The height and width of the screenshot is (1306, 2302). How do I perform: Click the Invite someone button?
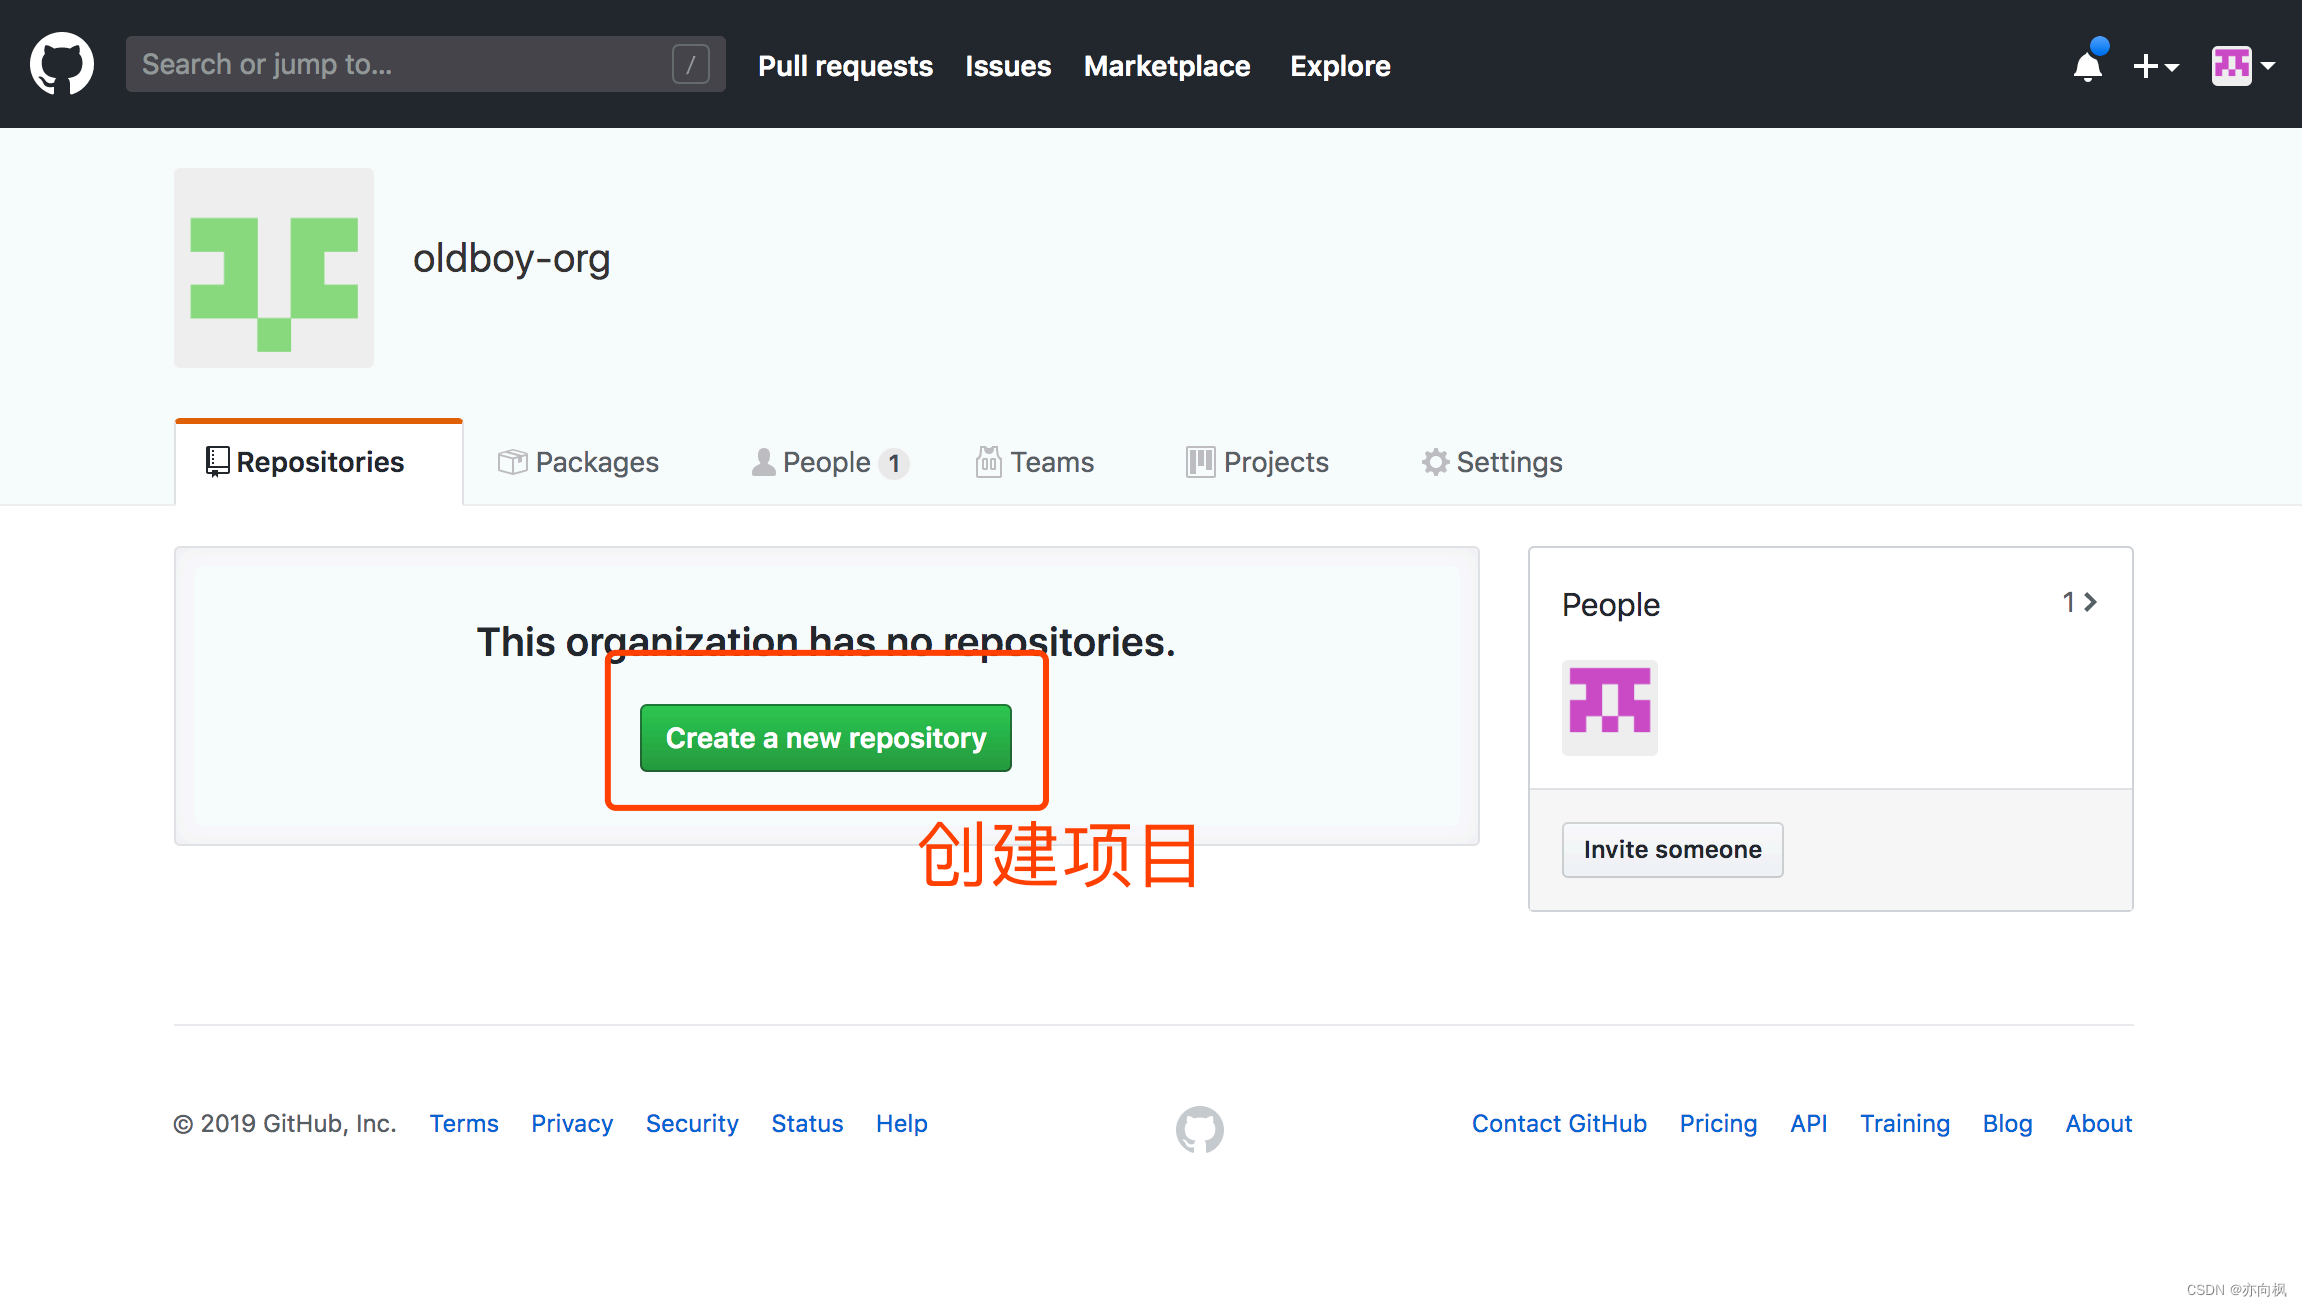point(1673,850)
